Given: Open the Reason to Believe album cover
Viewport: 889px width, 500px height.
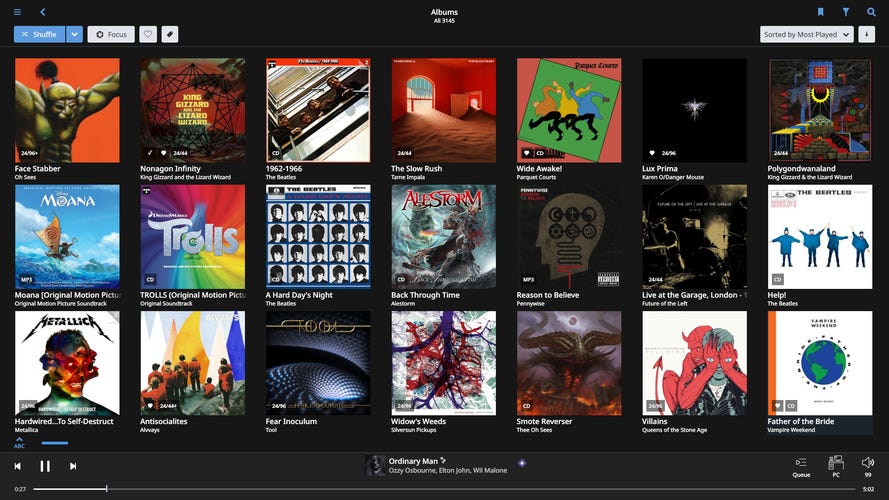Looking at the screenshot, I should 569,237.
